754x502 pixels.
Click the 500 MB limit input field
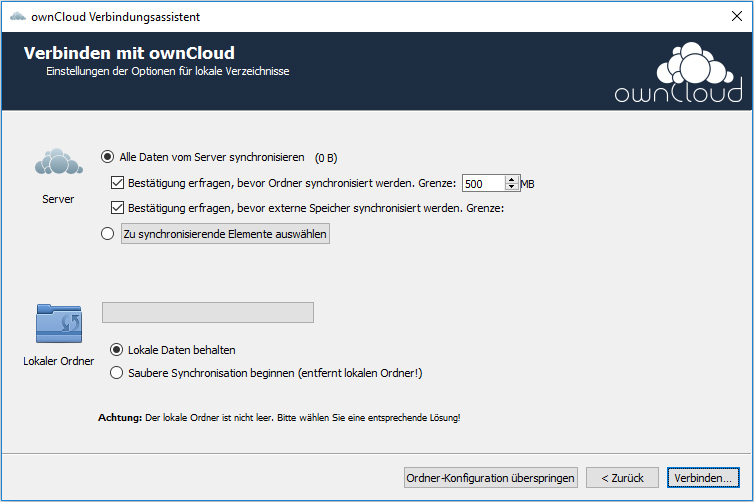pos(483,183)
